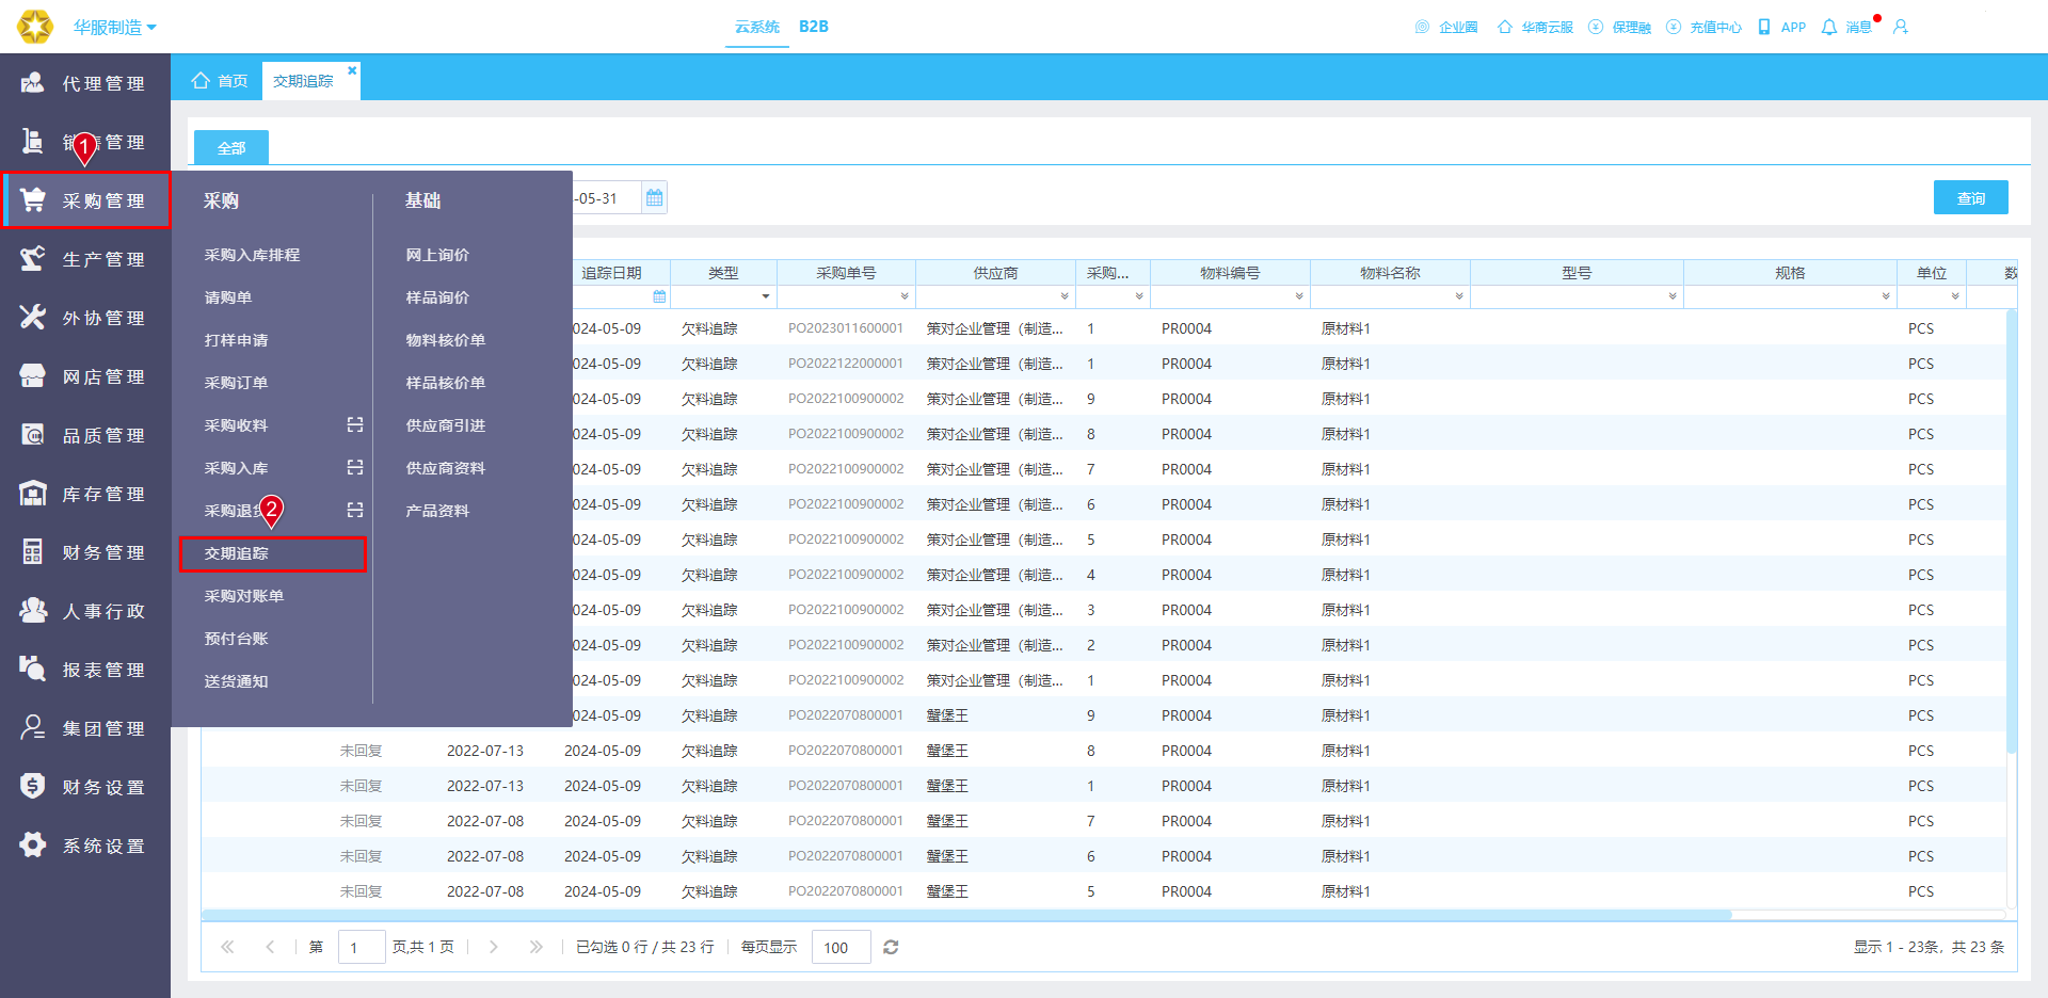The image size is (2048, 998).
Task: Select 交期追踪 in the 采购 menu
Action: [x=273, y=554]
